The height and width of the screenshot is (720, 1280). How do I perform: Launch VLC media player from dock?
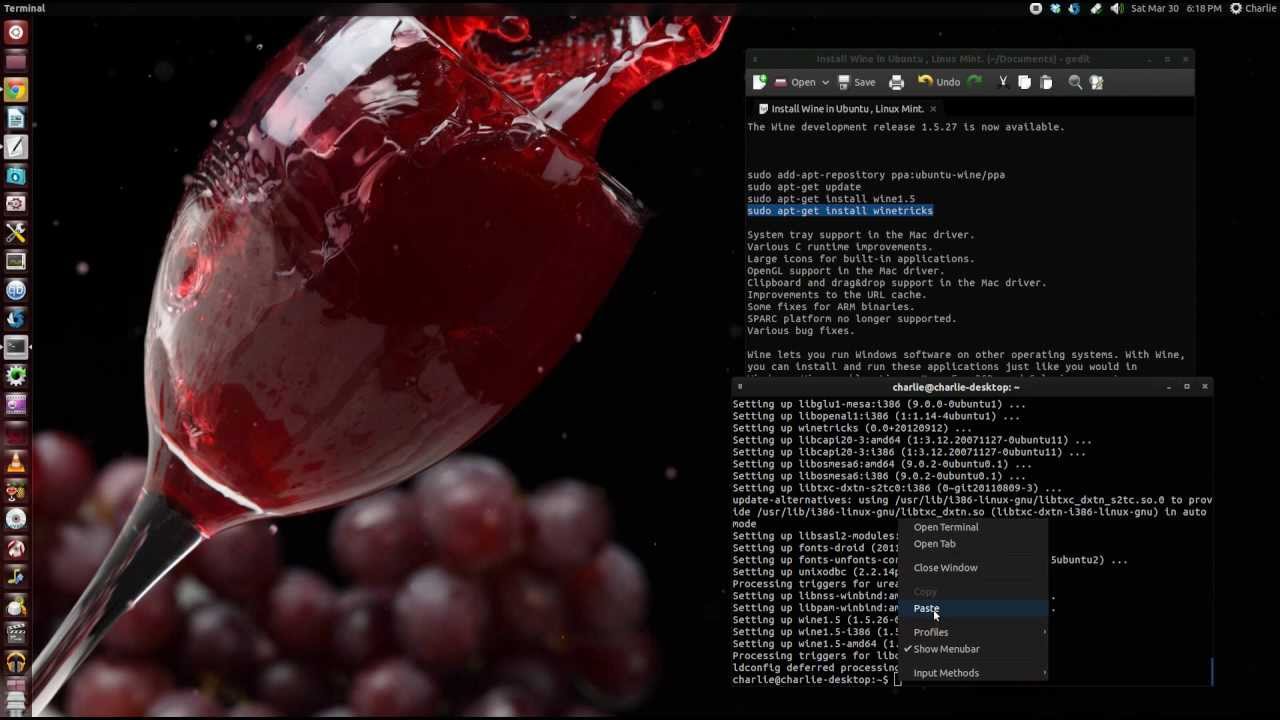(16, 462)
